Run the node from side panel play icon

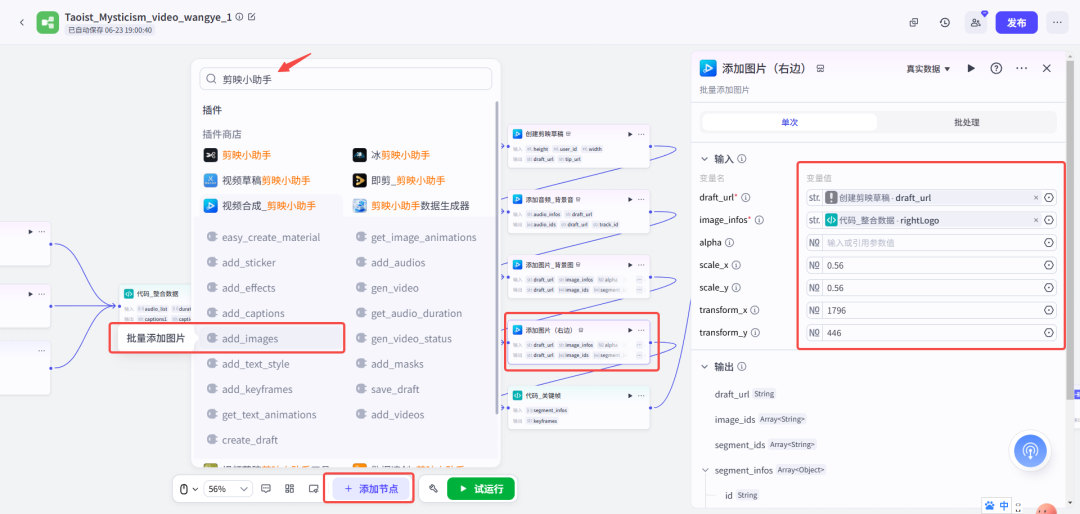tap(971, 68)
